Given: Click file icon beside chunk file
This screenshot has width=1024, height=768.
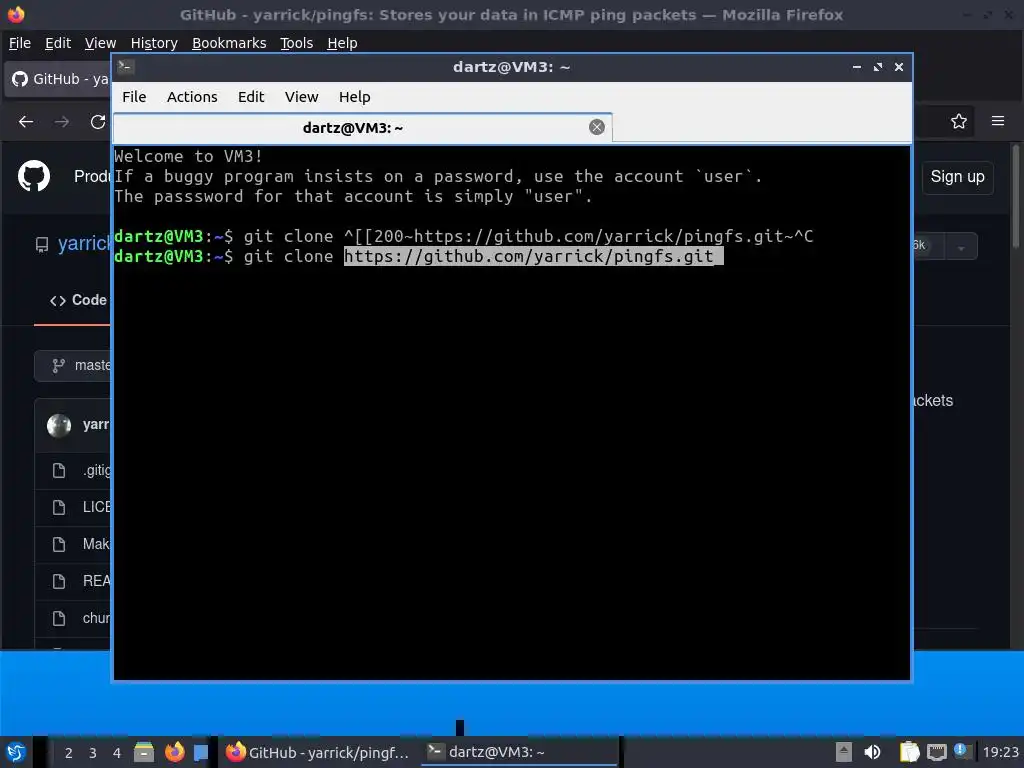Looking at the screenshot, I should coord(59,618).
